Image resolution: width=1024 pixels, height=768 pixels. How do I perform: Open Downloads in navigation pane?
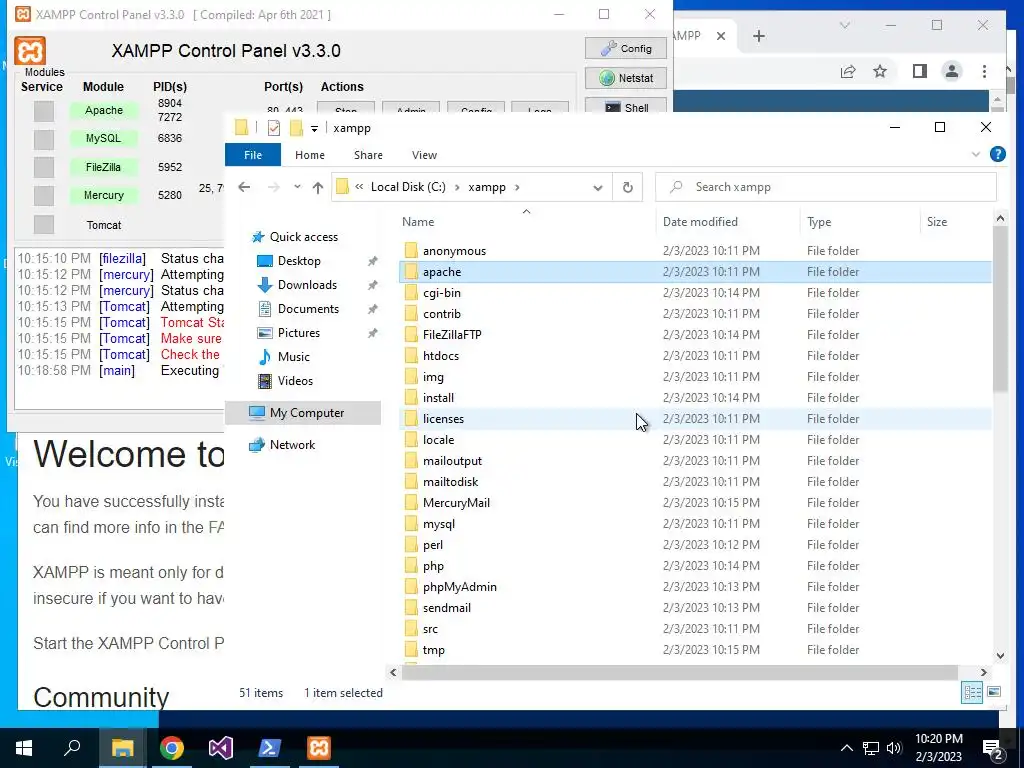pos(307,285)
